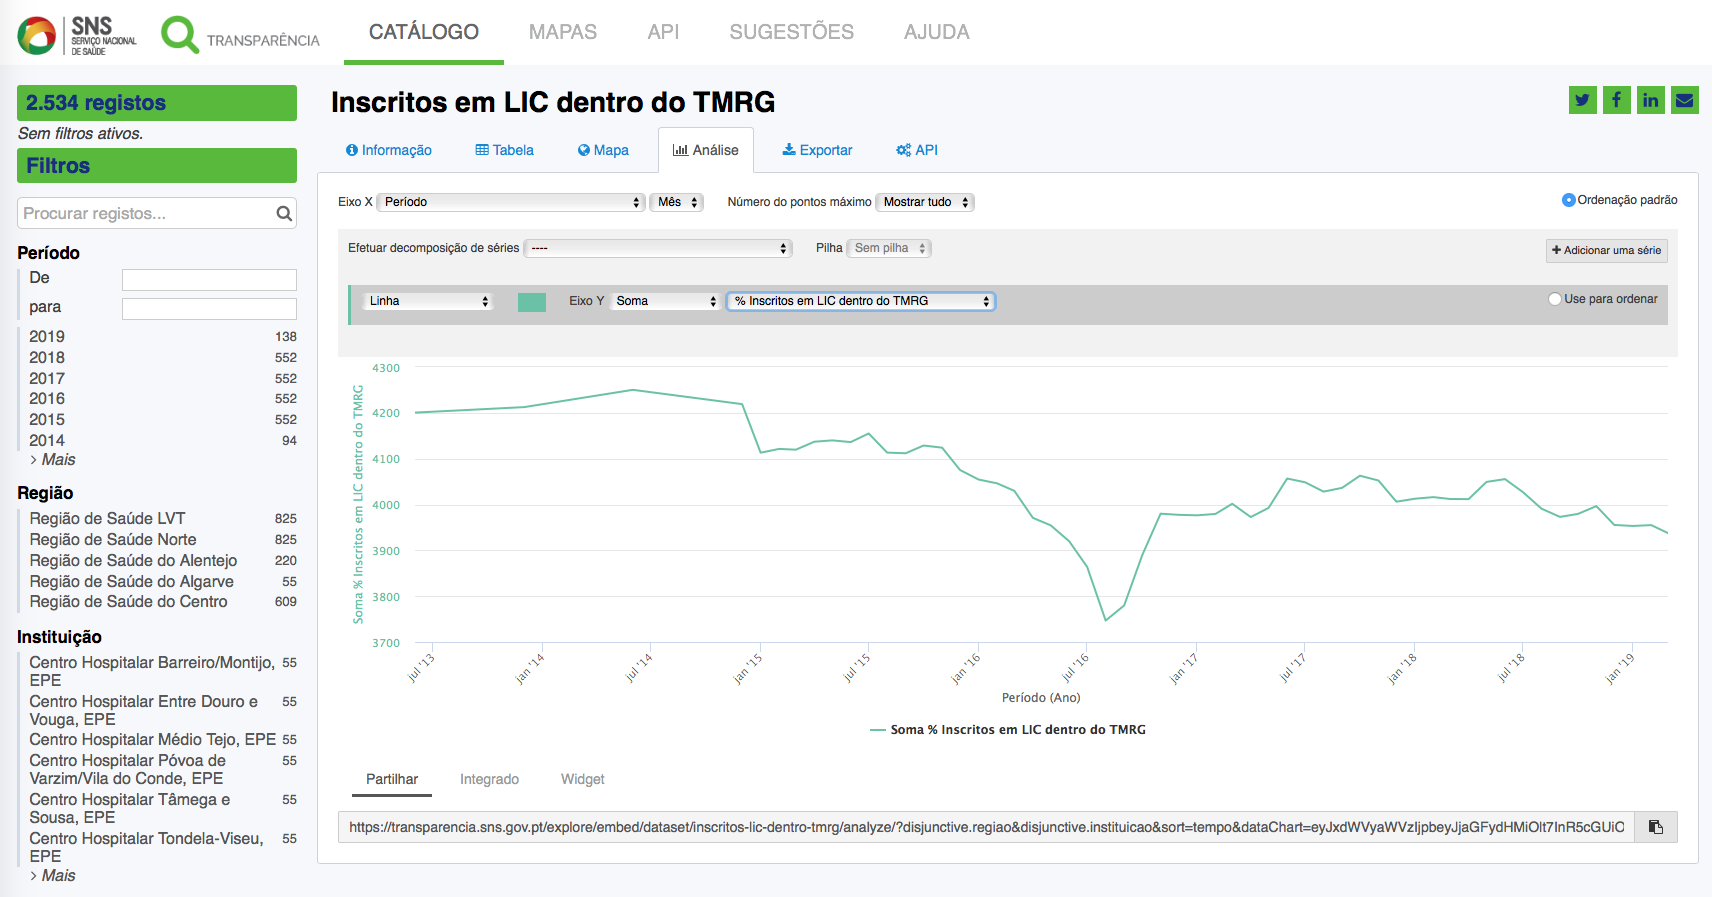Copy the share URL with clipboard icon
This screenshot has width=1712, height=897.
coord(1656,827)
